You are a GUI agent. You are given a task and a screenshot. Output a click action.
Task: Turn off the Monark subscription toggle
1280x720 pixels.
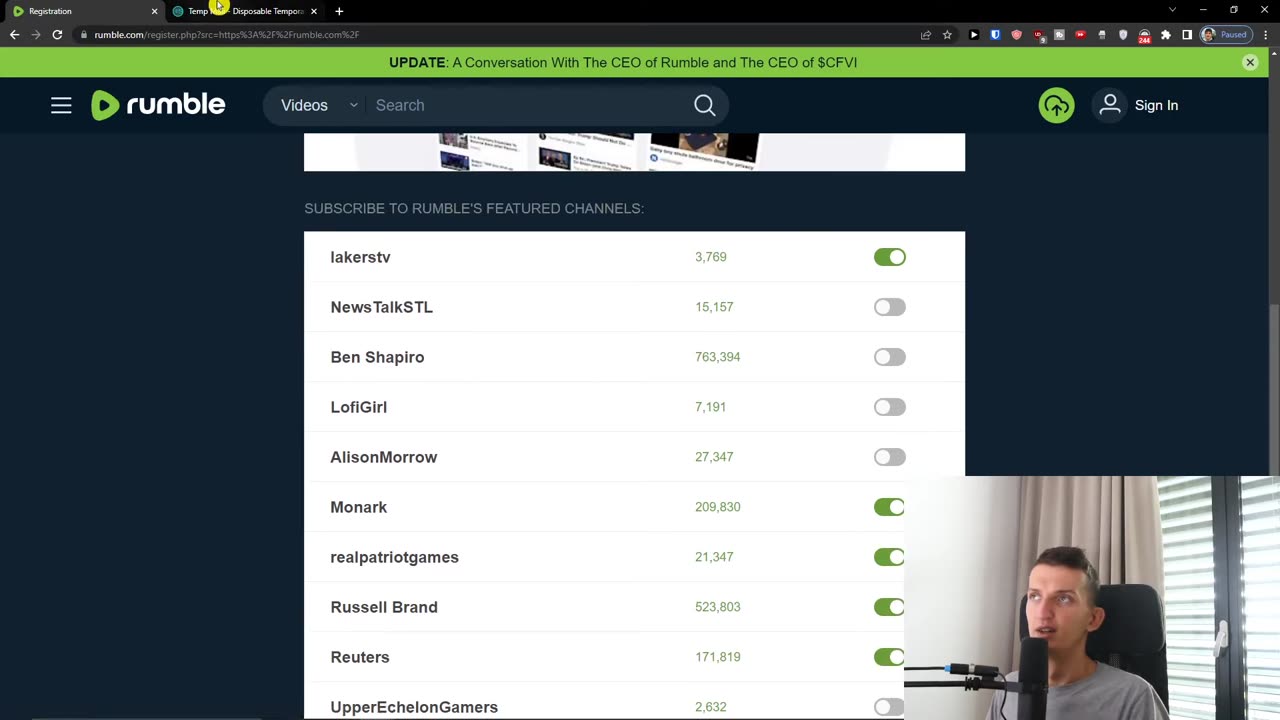click(888, 507)
